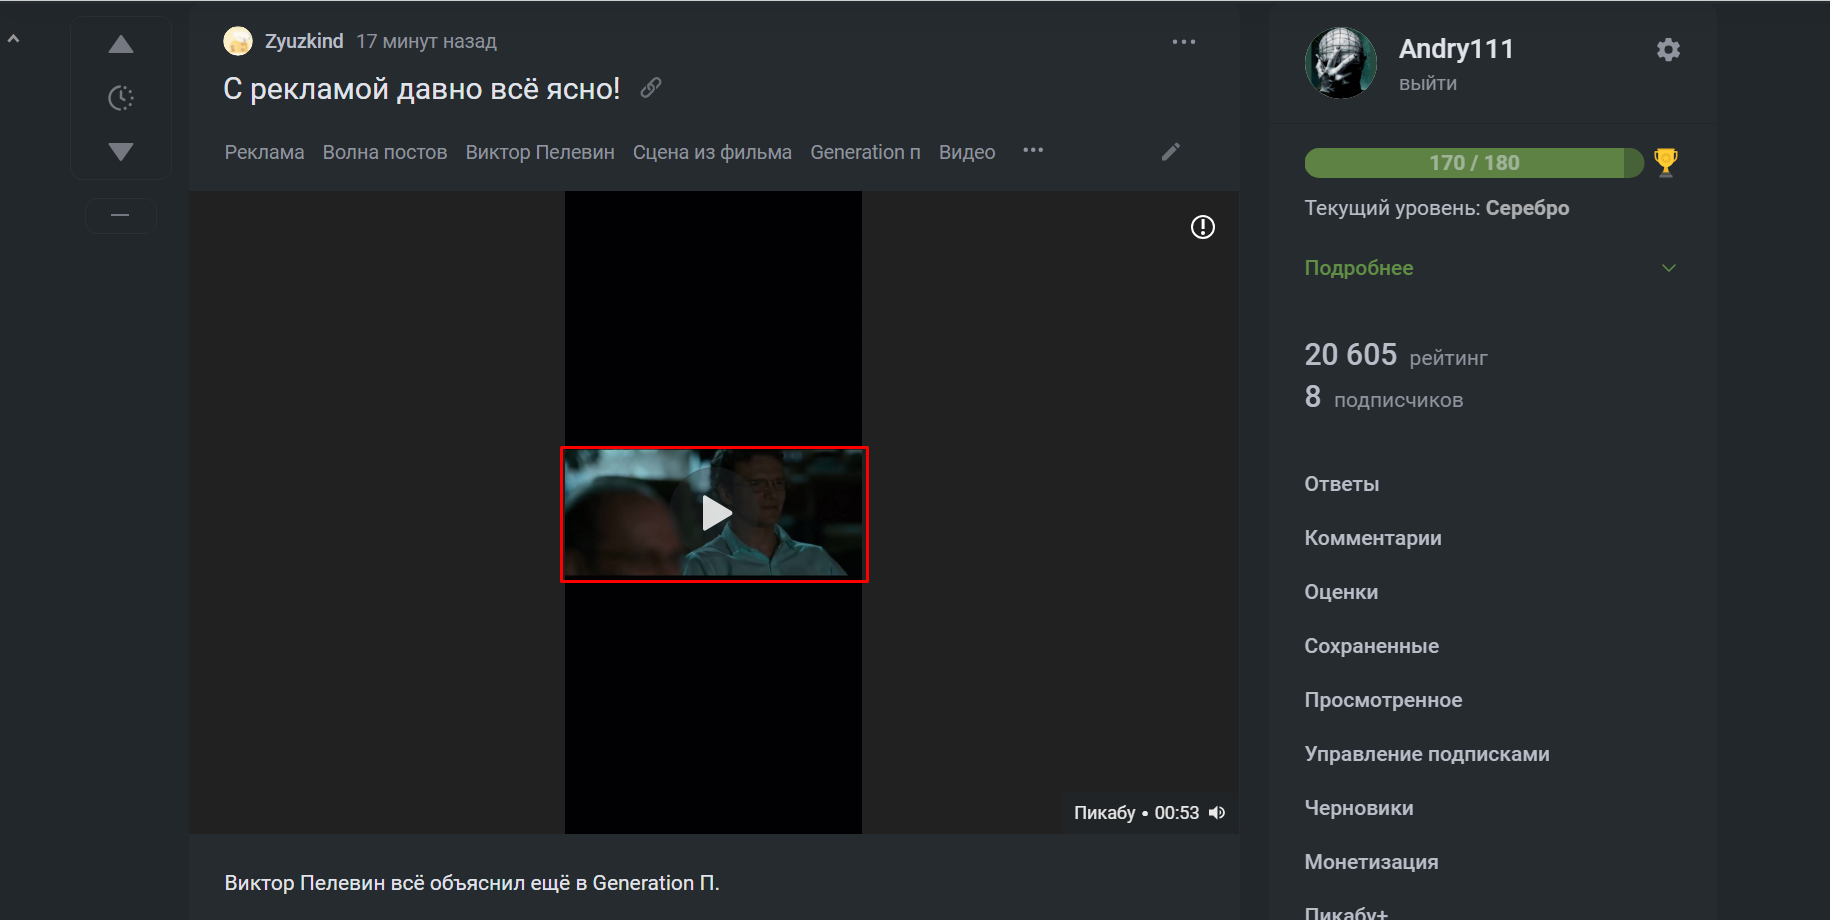Select the 'Видео' tag
Viewport: 1830px width, 920px height.
point(967,152)
